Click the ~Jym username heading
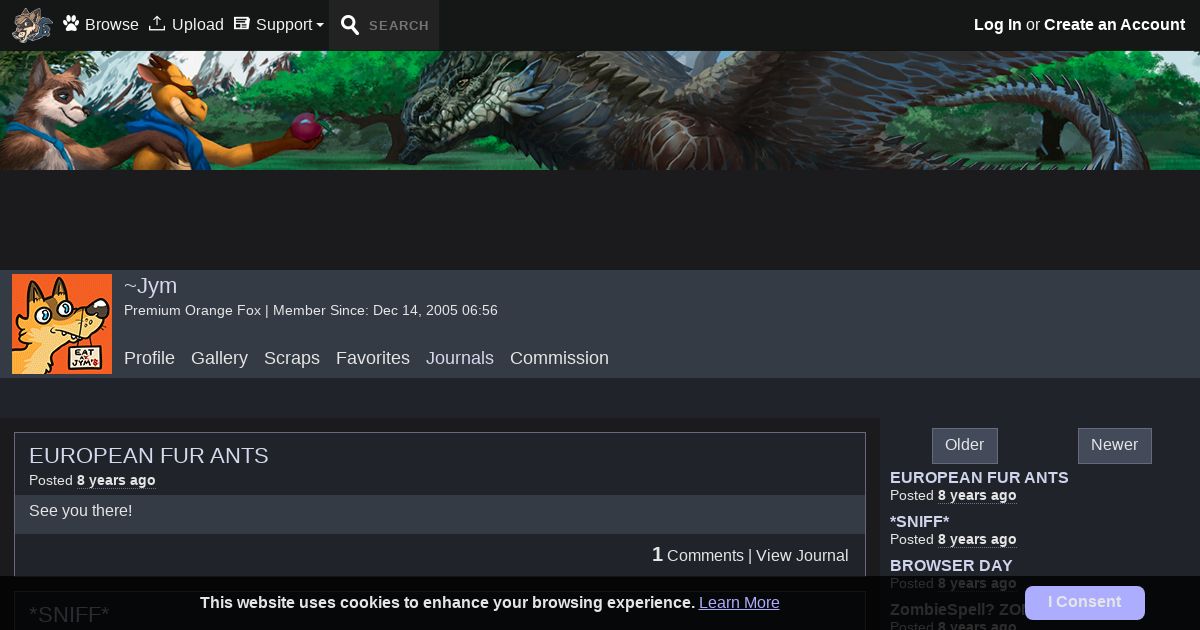1200x630 pixels. [150, 285]
